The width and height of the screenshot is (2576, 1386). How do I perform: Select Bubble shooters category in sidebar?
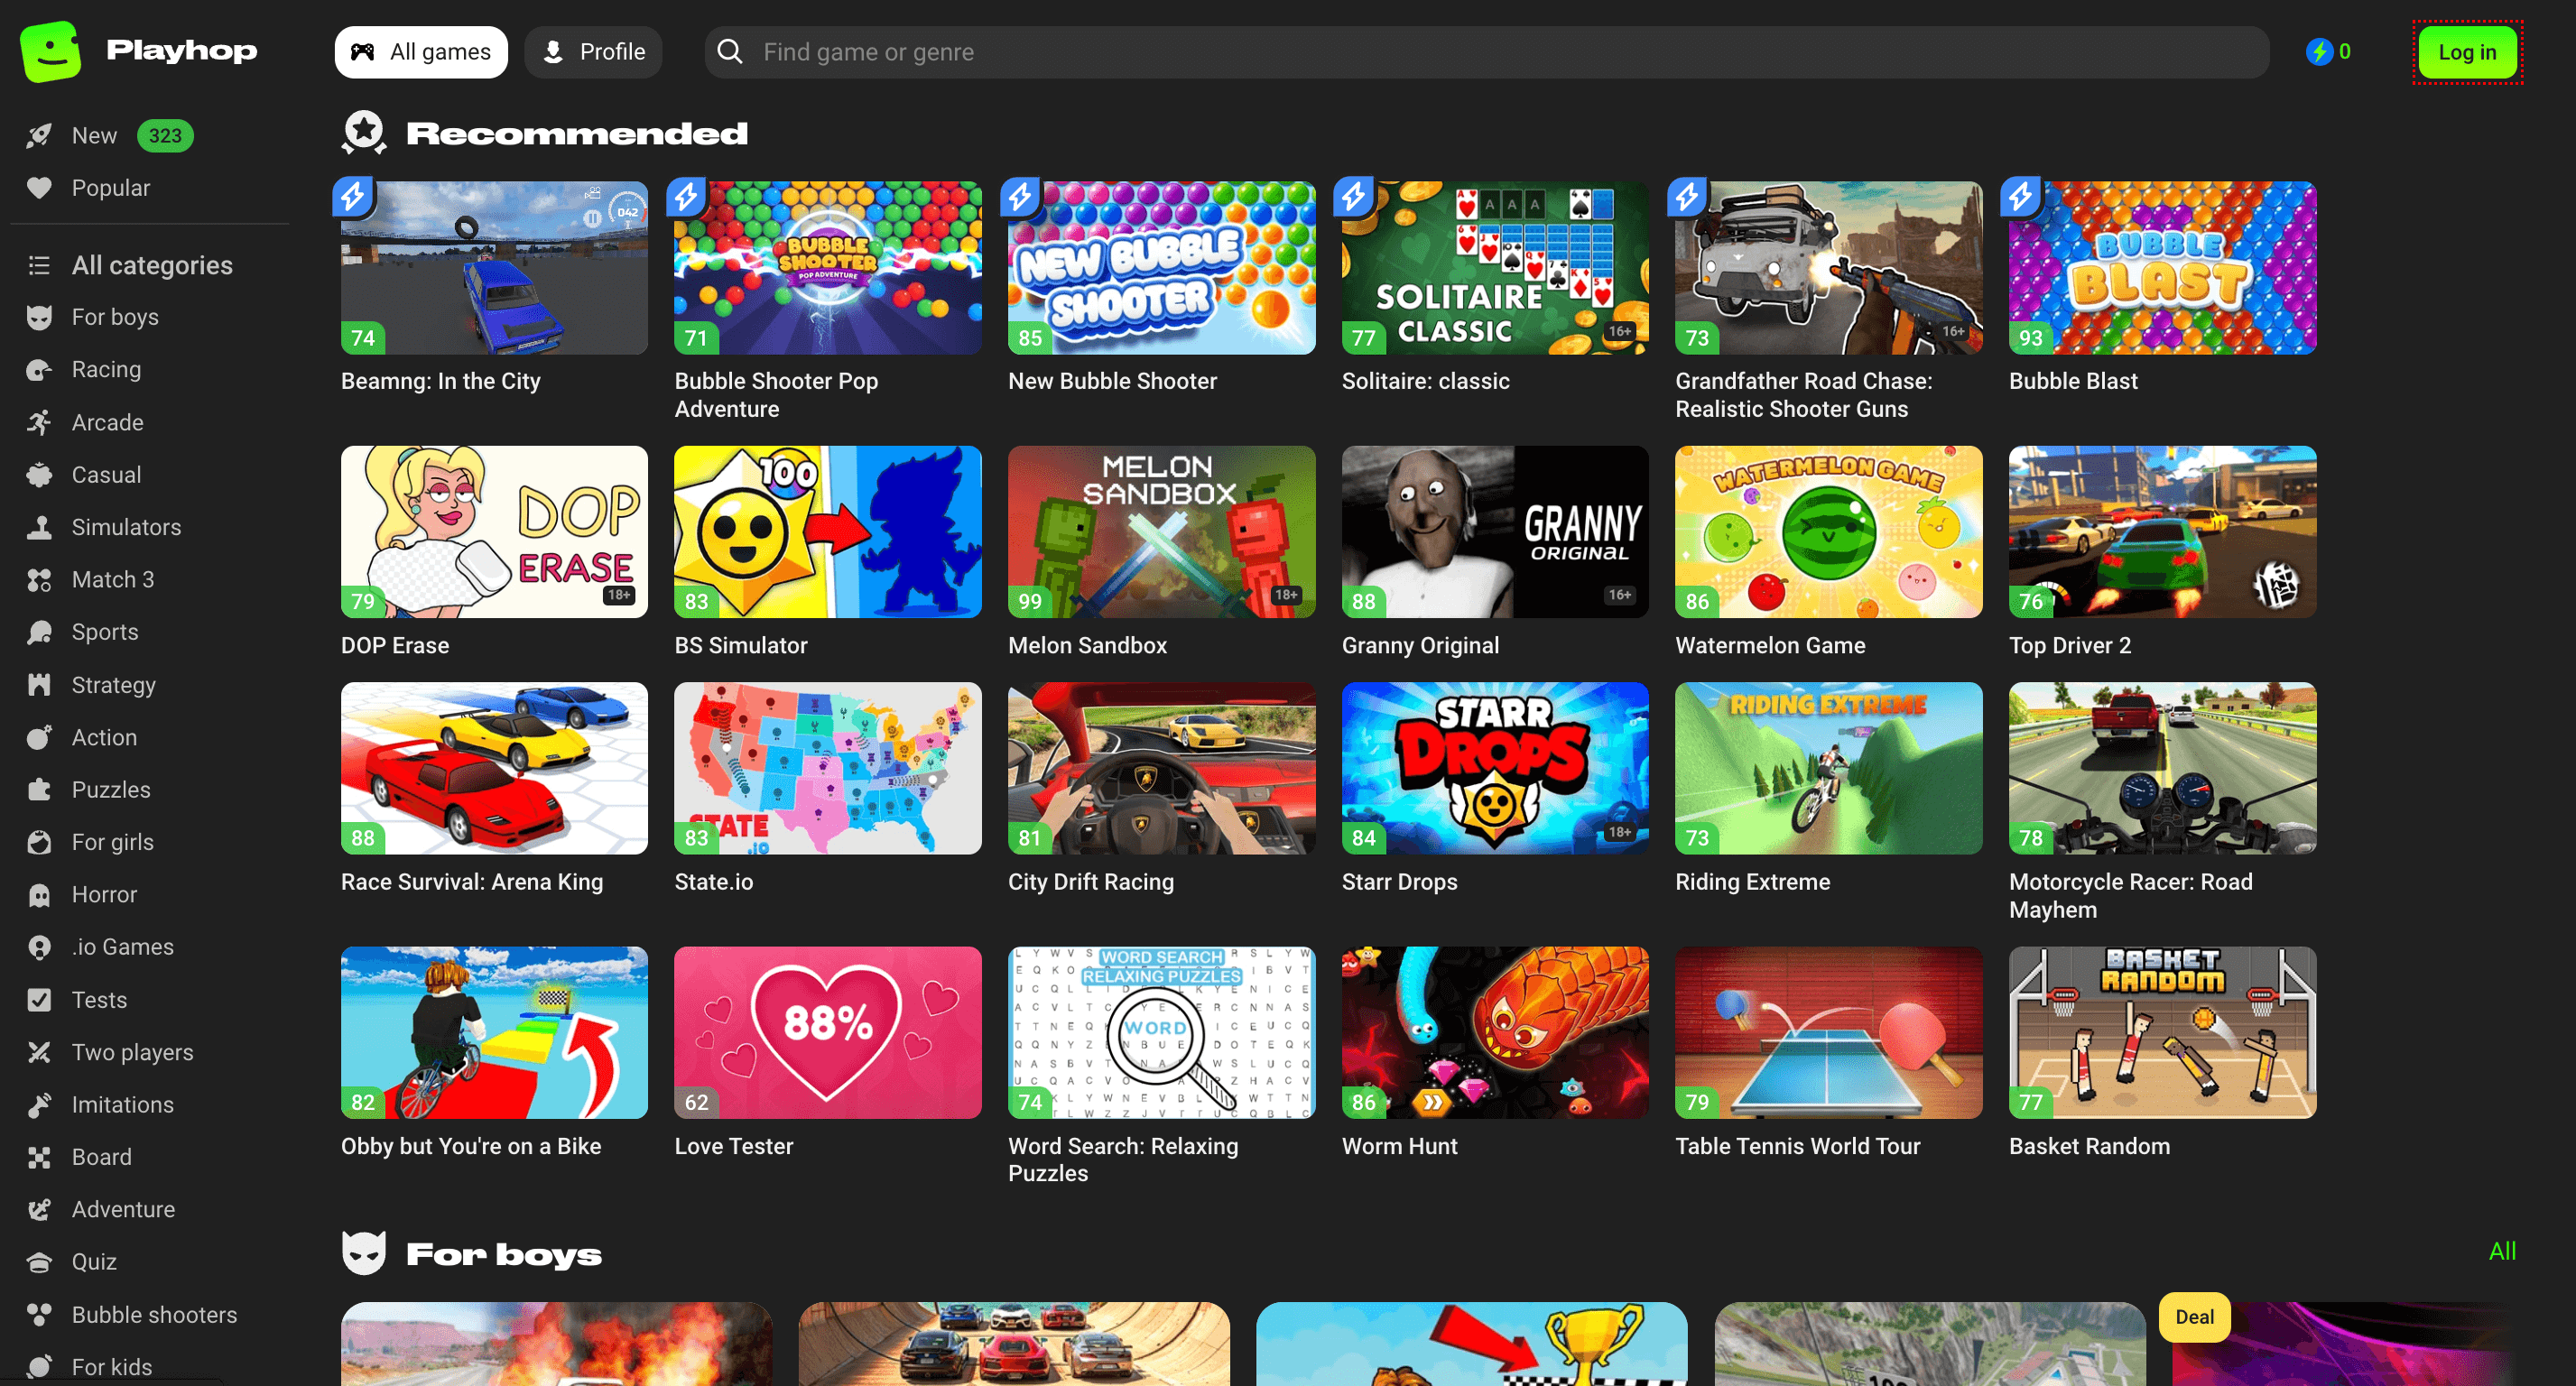[x=154, y=1315]
